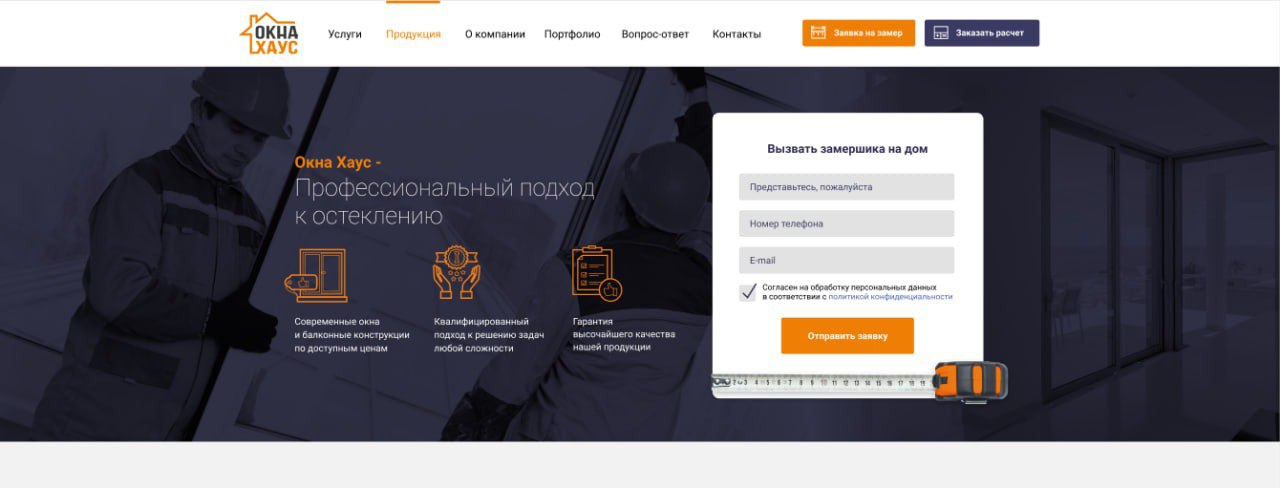The height and width of the screenshot is (488, 1280).
Task: Click the clipboard with thumbs-up icon
Action: point(597,273)
